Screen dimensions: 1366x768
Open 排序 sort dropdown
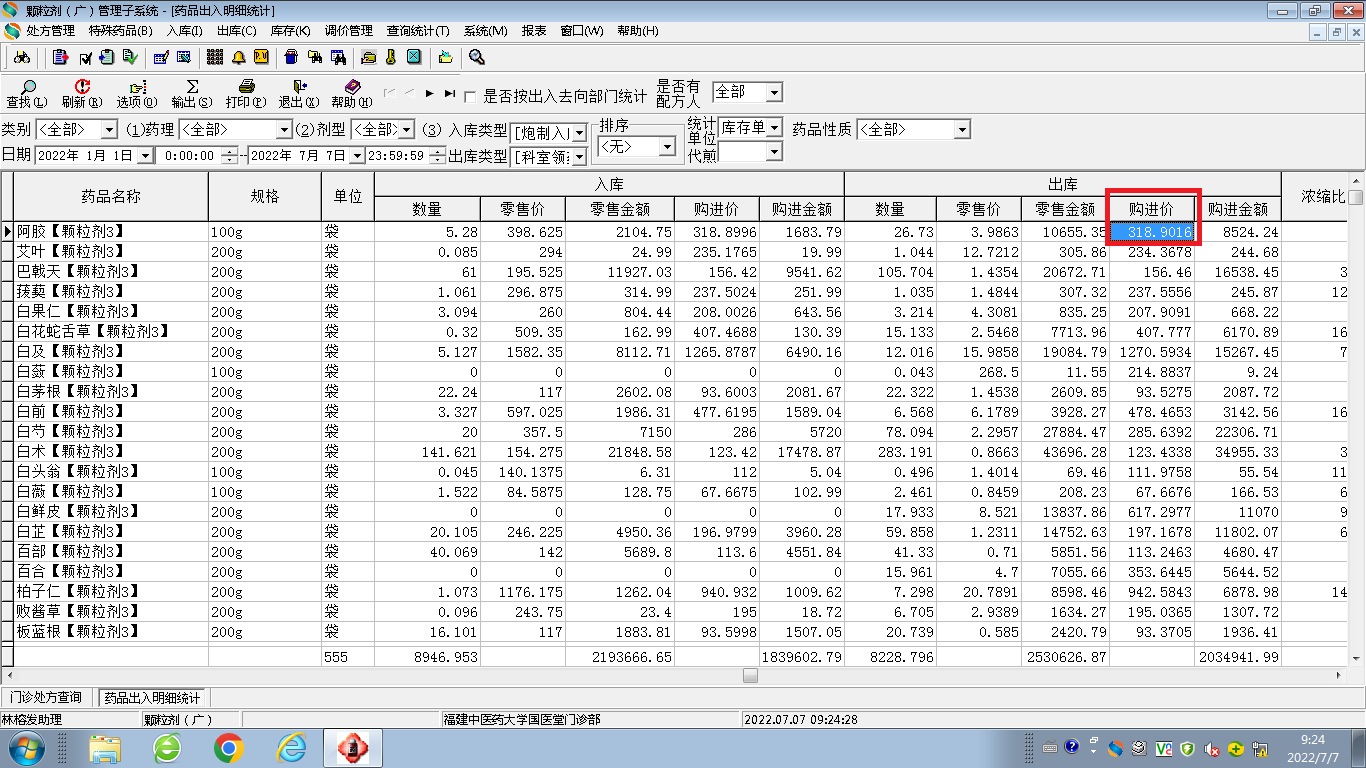click(x=667, y=147)
